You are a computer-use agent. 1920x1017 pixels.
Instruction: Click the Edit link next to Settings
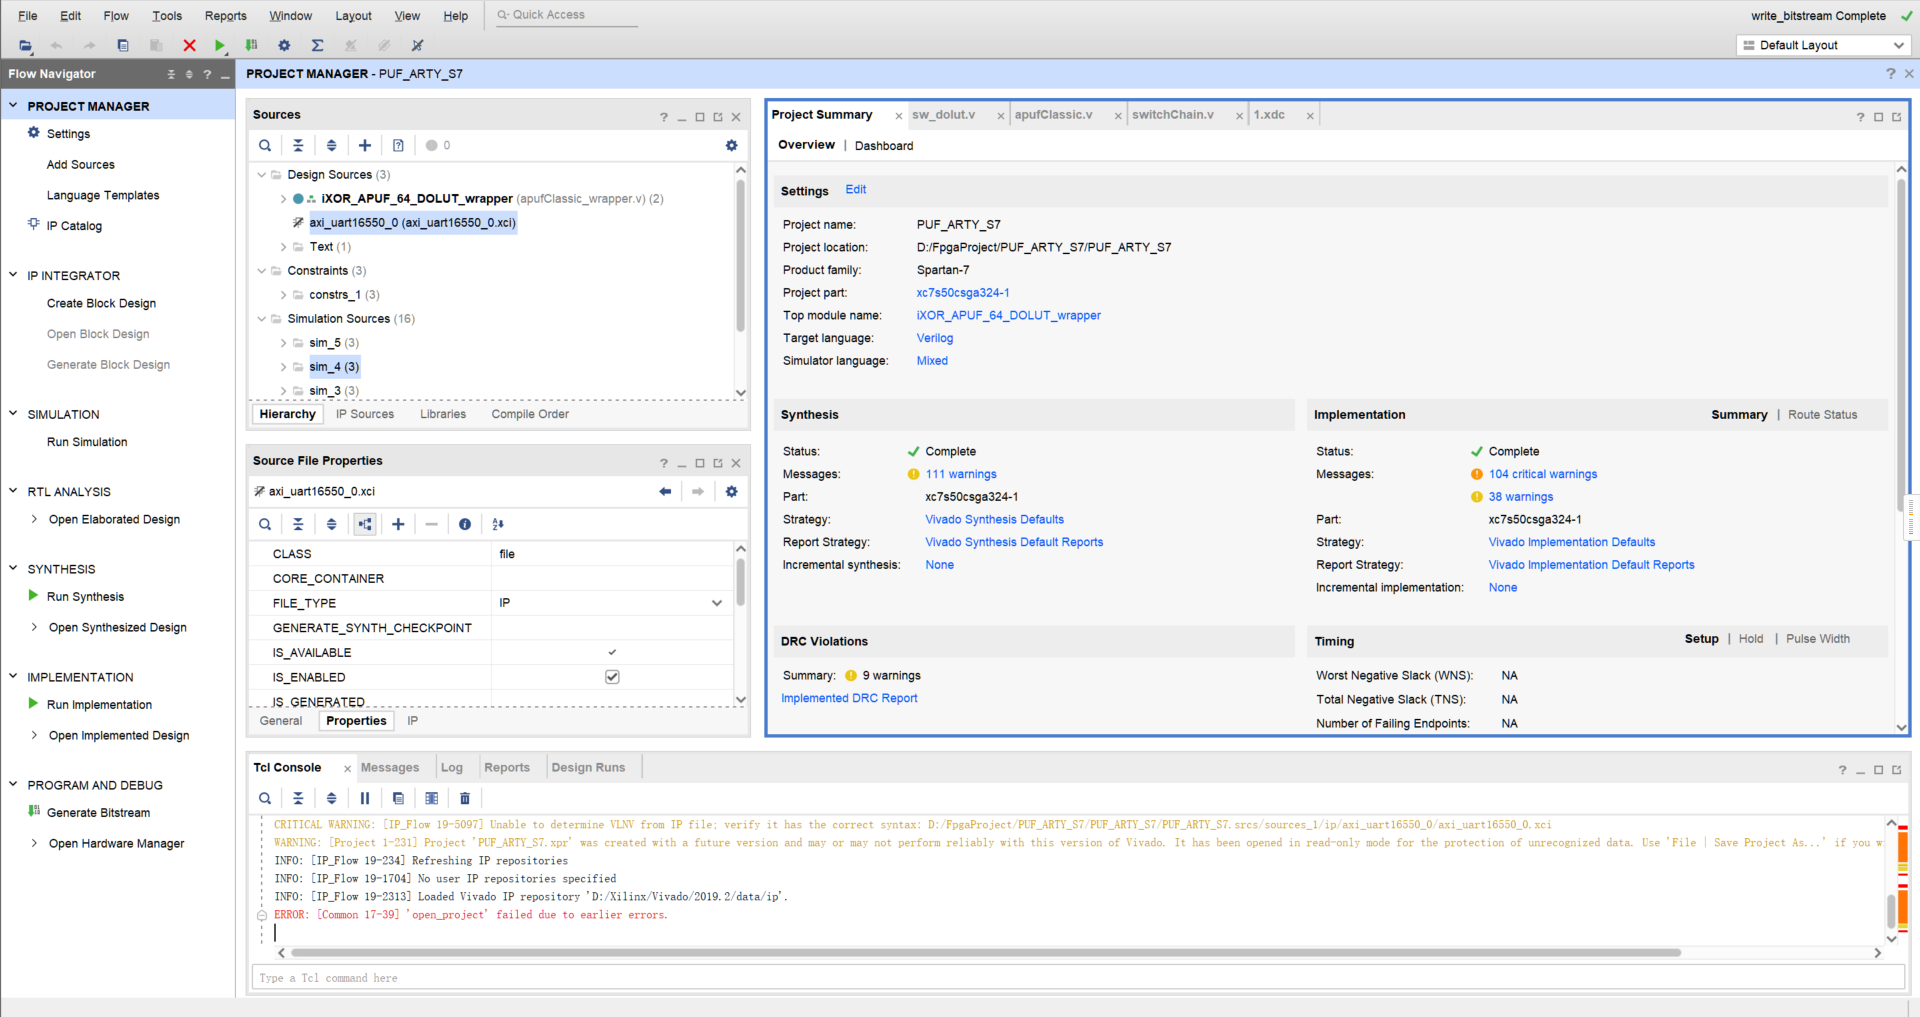click(856, 190)
